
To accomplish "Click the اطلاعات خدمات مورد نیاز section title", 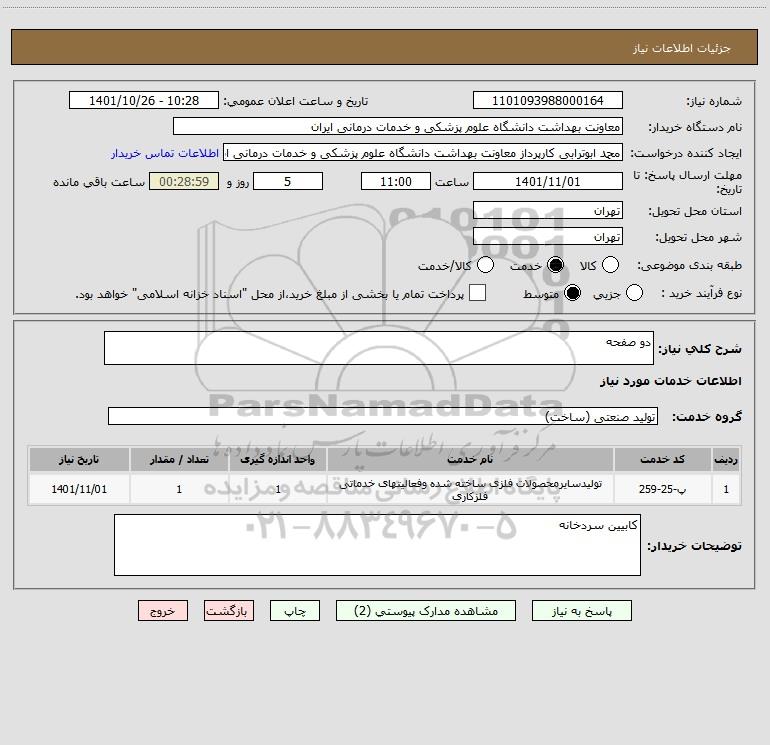I will pos(670,381).
